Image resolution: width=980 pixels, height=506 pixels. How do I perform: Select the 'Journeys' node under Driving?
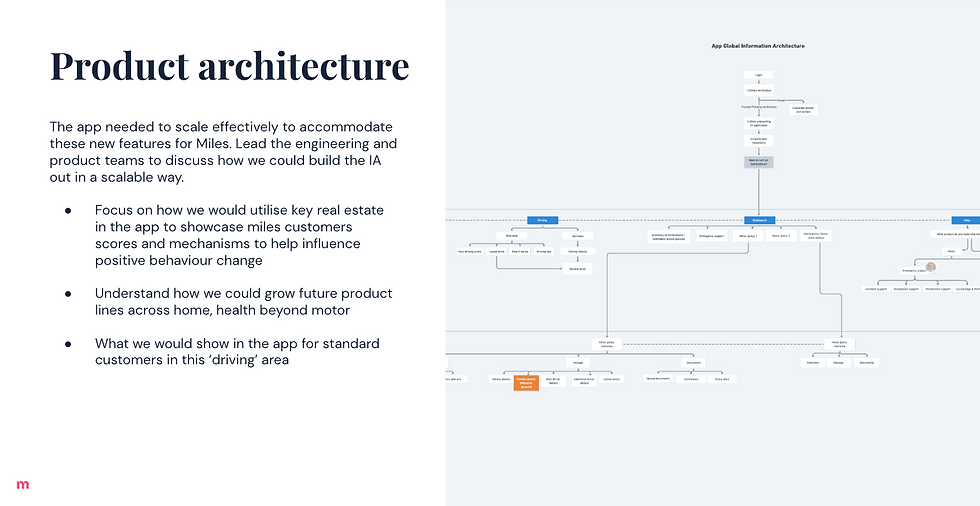pos(578,236)
